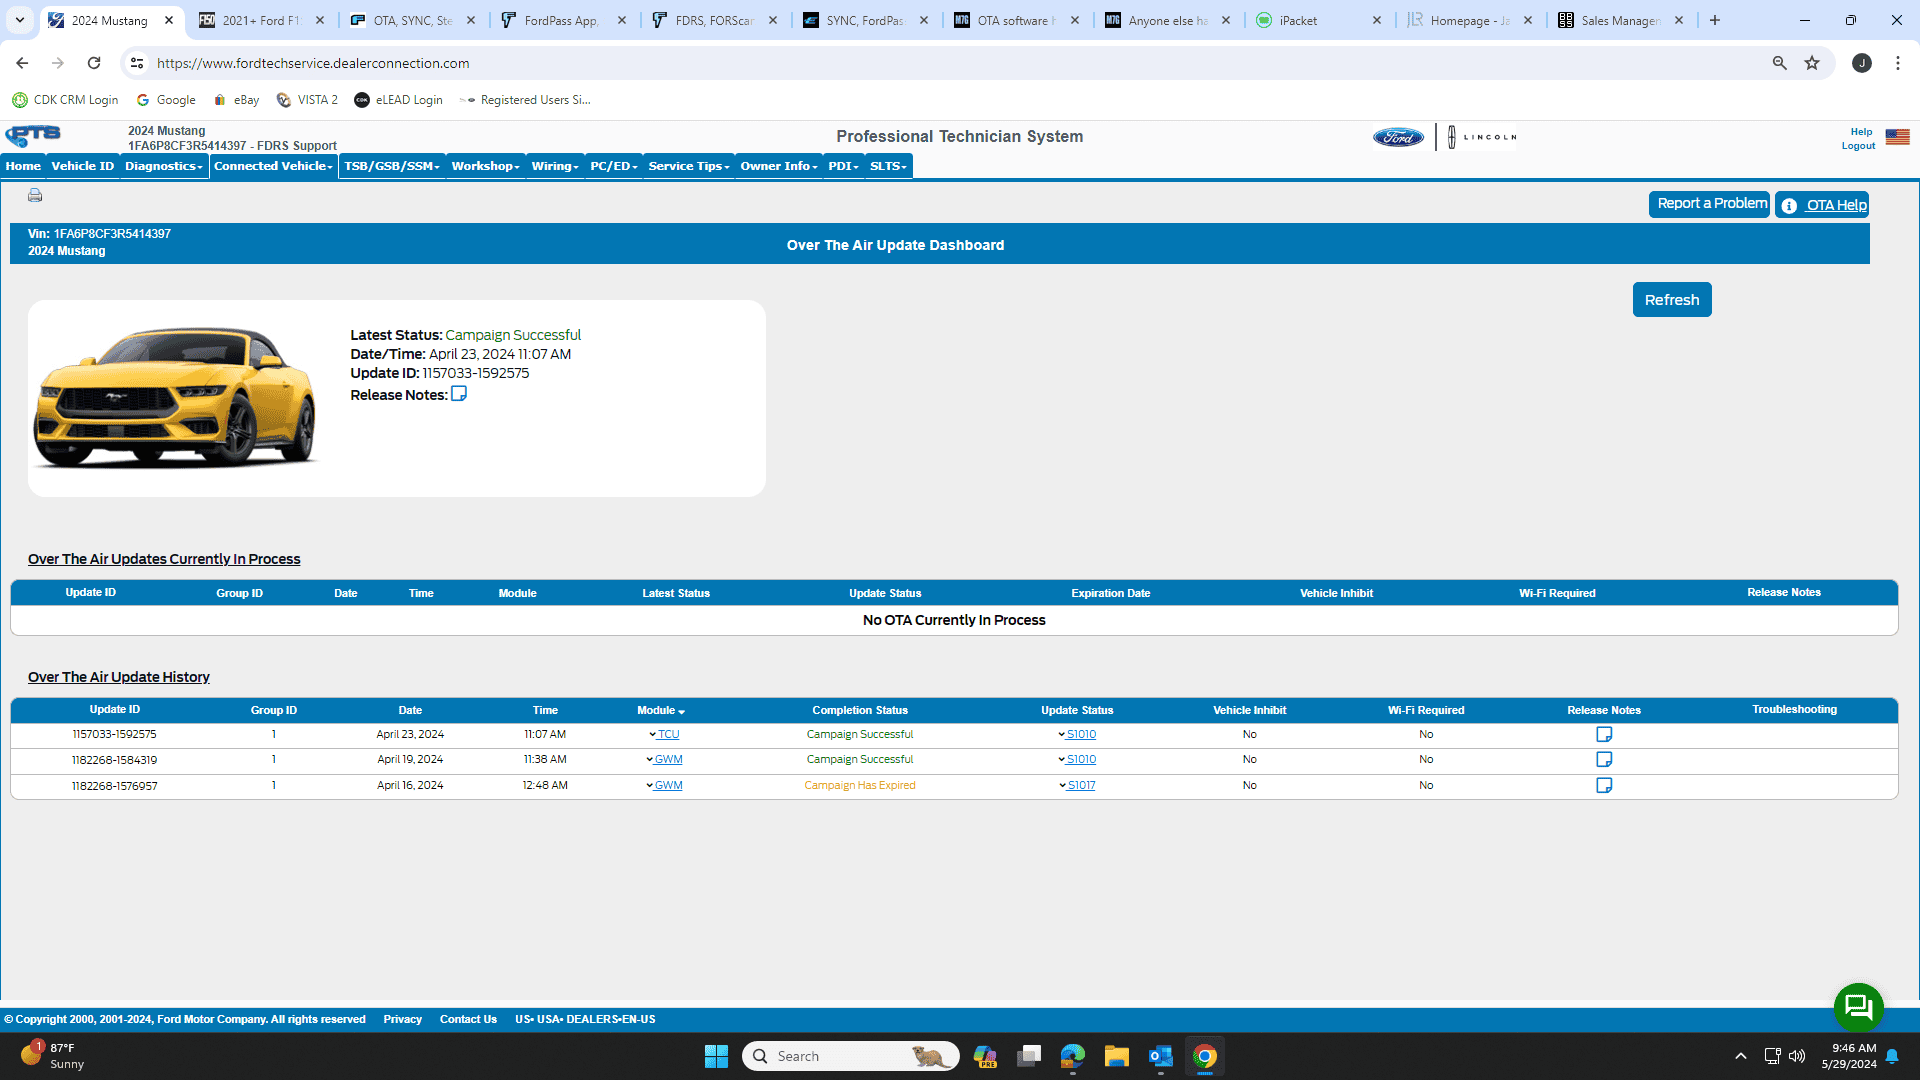This screenshot has height=1080, width=1920.
Task: Click the Windows taskbar Search box
Action: click(x=851, y=1056)
